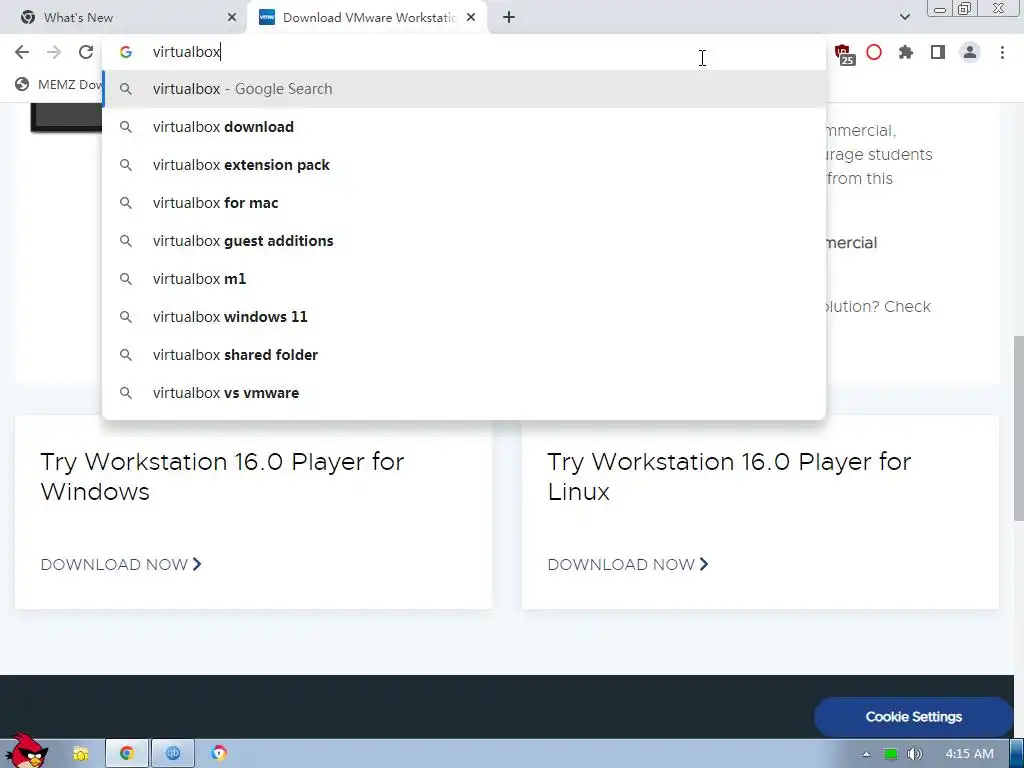
Task: Reload the page with the refresh icon
Action: [x=86, y=52]
